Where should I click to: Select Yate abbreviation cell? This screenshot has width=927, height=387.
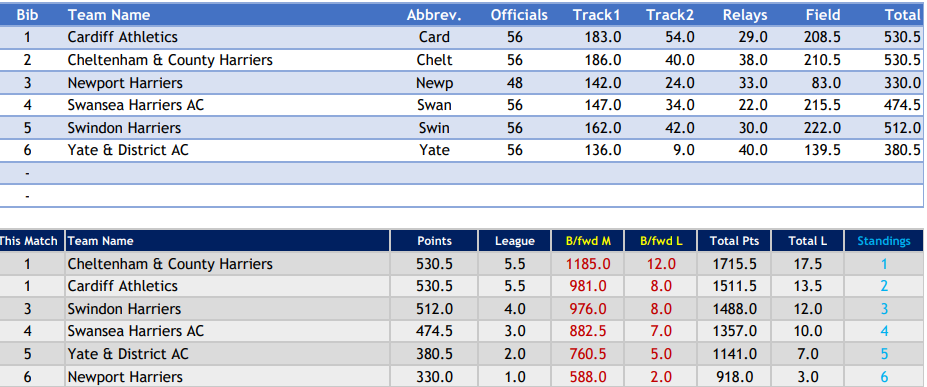[433, 151]
